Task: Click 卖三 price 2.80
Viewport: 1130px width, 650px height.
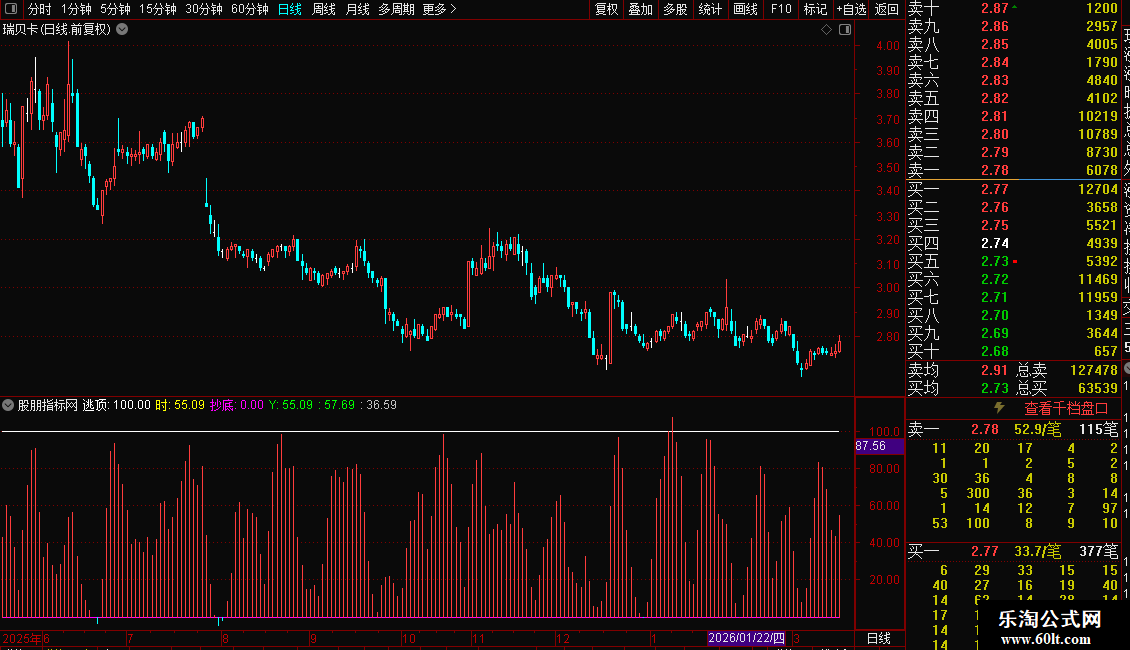Action: [x=995, y=135]
